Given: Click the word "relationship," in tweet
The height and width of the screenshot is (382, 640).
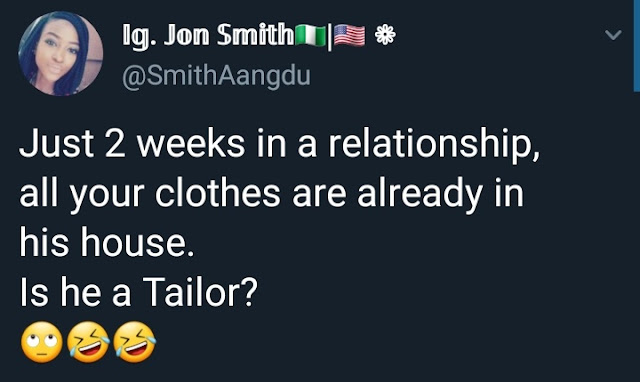Looking at the screenshot, I should (434, 144).
